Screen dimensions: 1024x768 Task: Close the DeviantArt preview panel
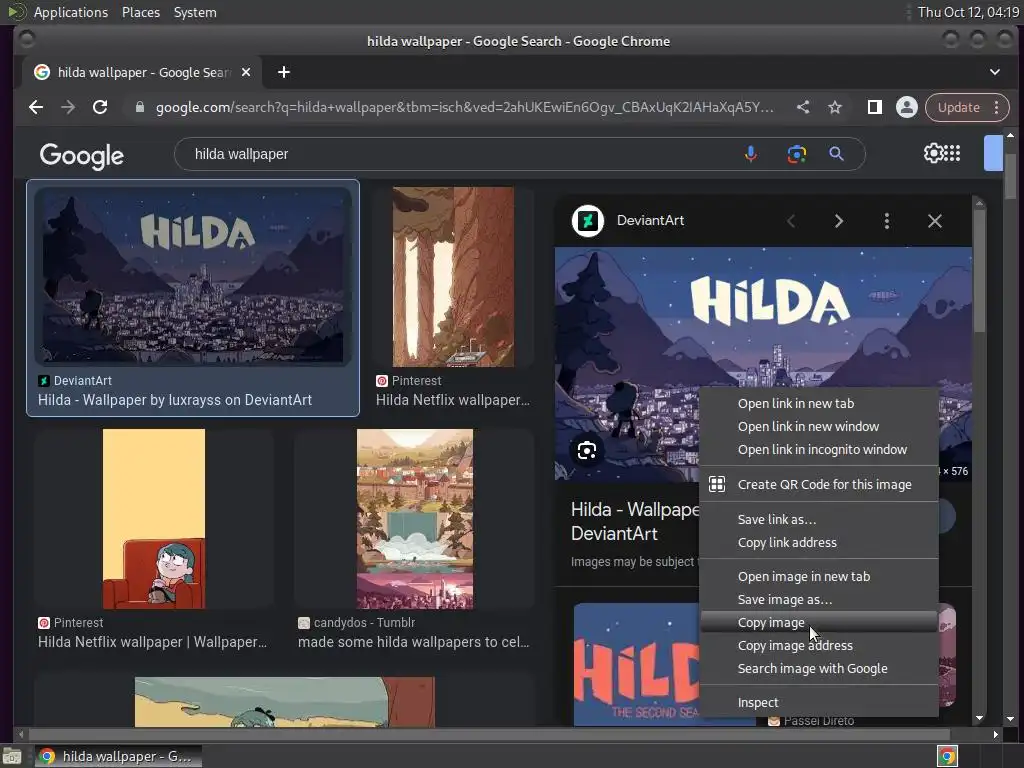935,221
